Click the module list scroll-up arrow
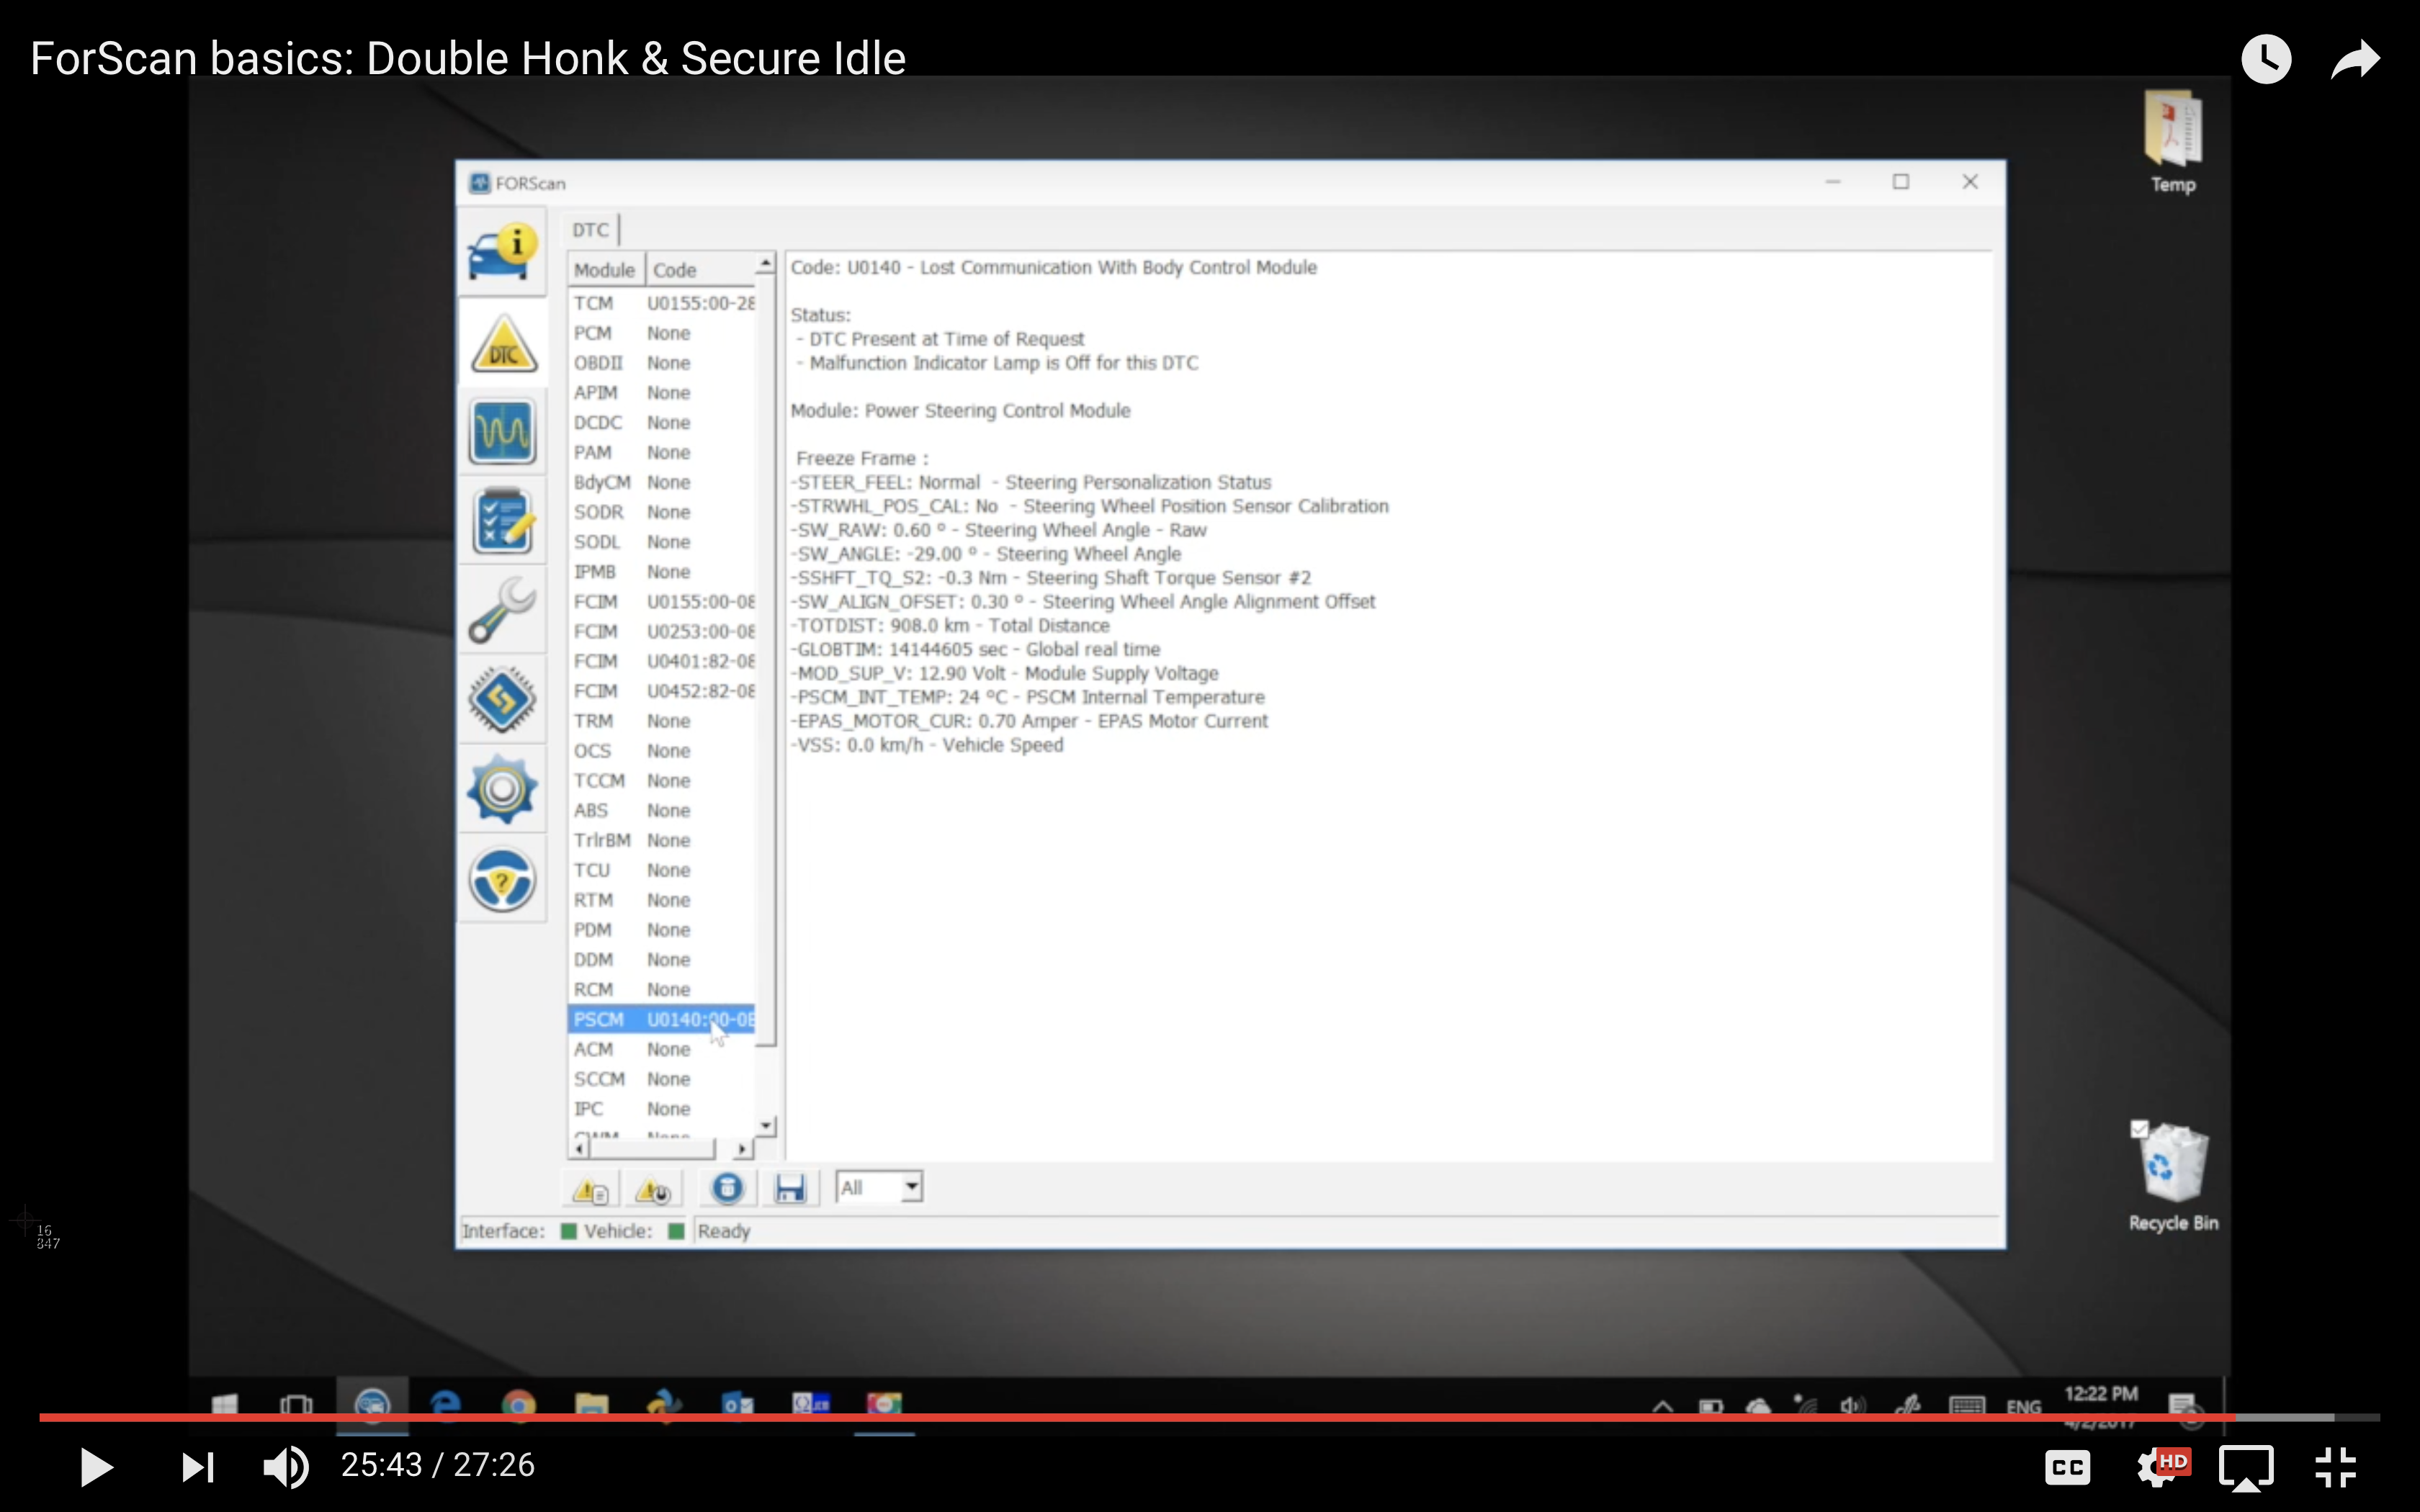Image resolution: width=2420 pixels, height=1512 pixels. point(766,264)
